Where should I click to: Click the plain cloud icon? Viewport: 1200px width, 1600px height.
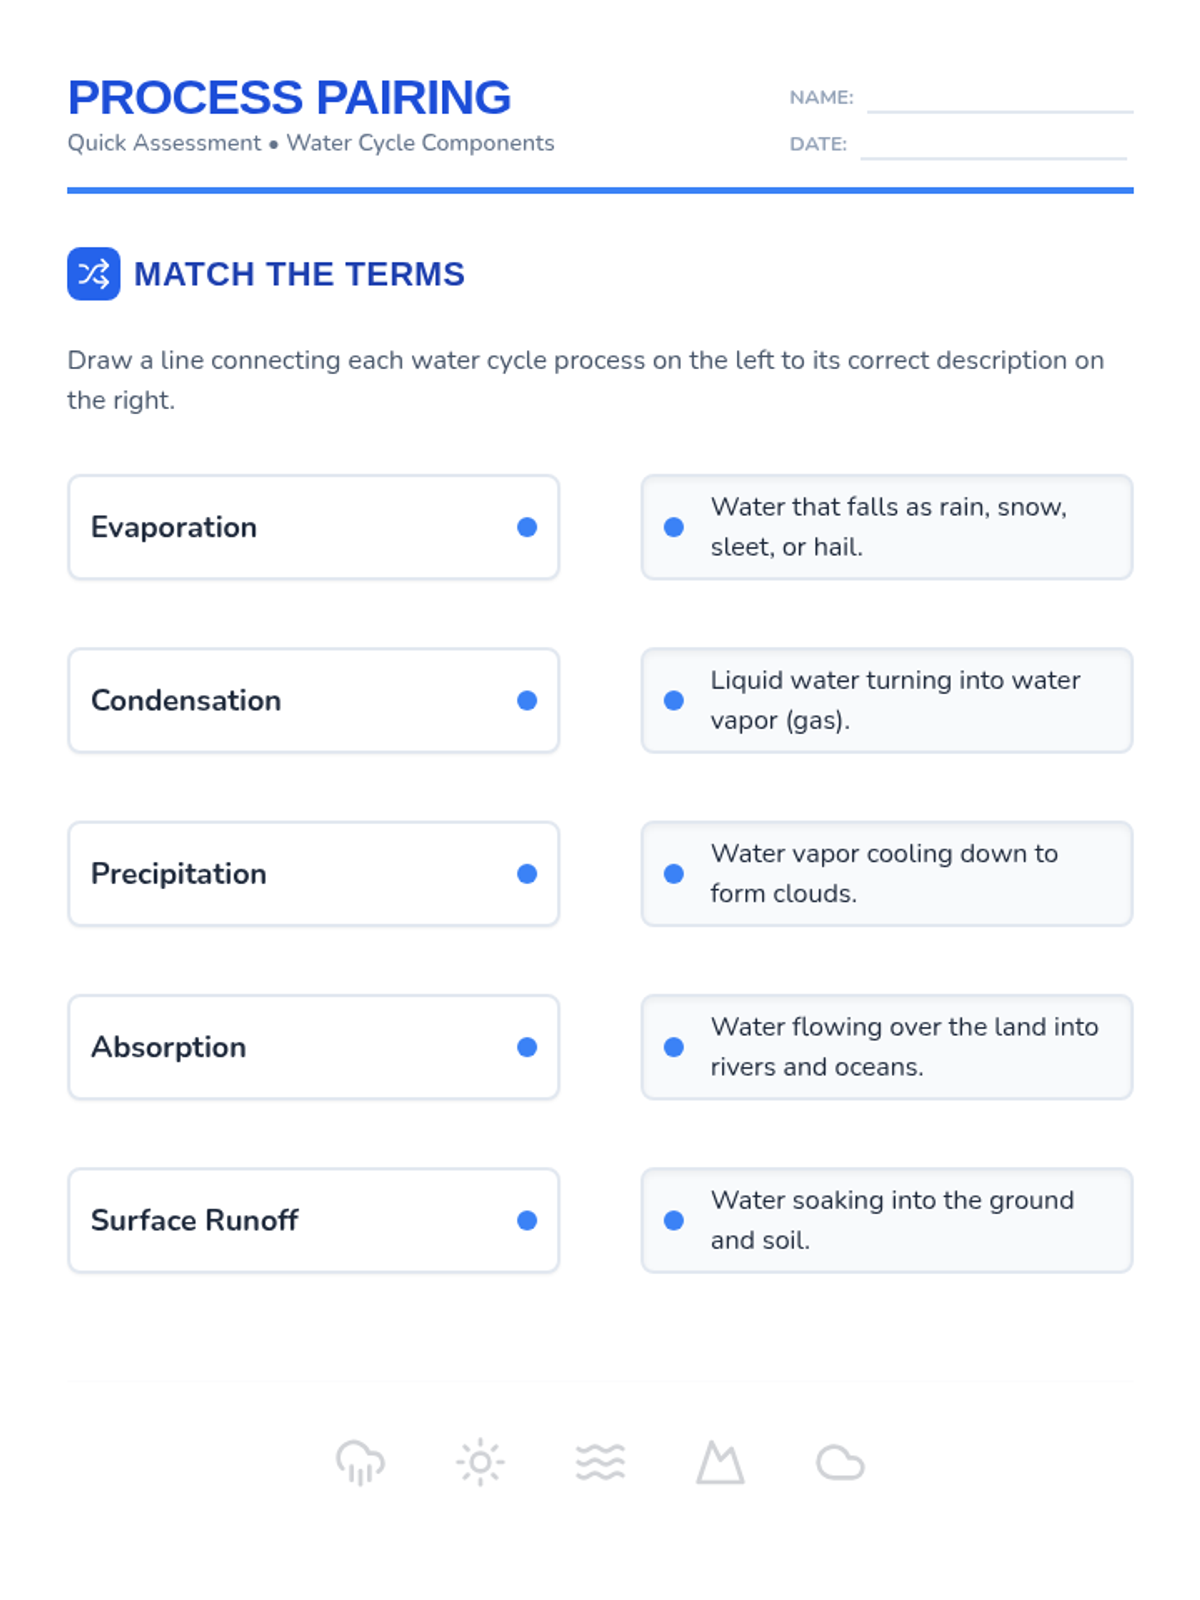click(x=840, y=1463)
